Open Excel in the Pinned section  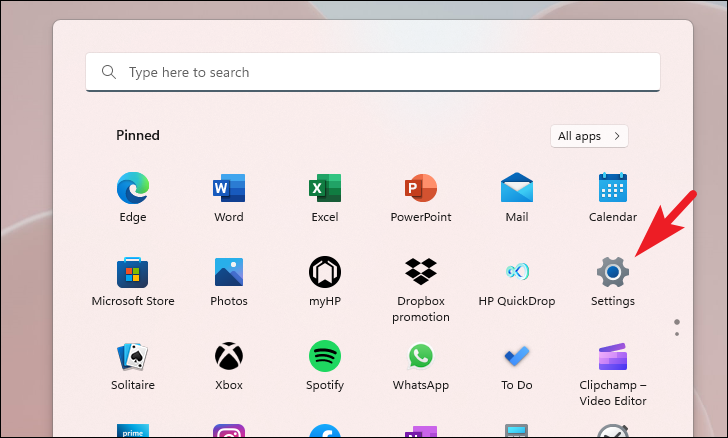pyautogui.click(x=325, y=197)
